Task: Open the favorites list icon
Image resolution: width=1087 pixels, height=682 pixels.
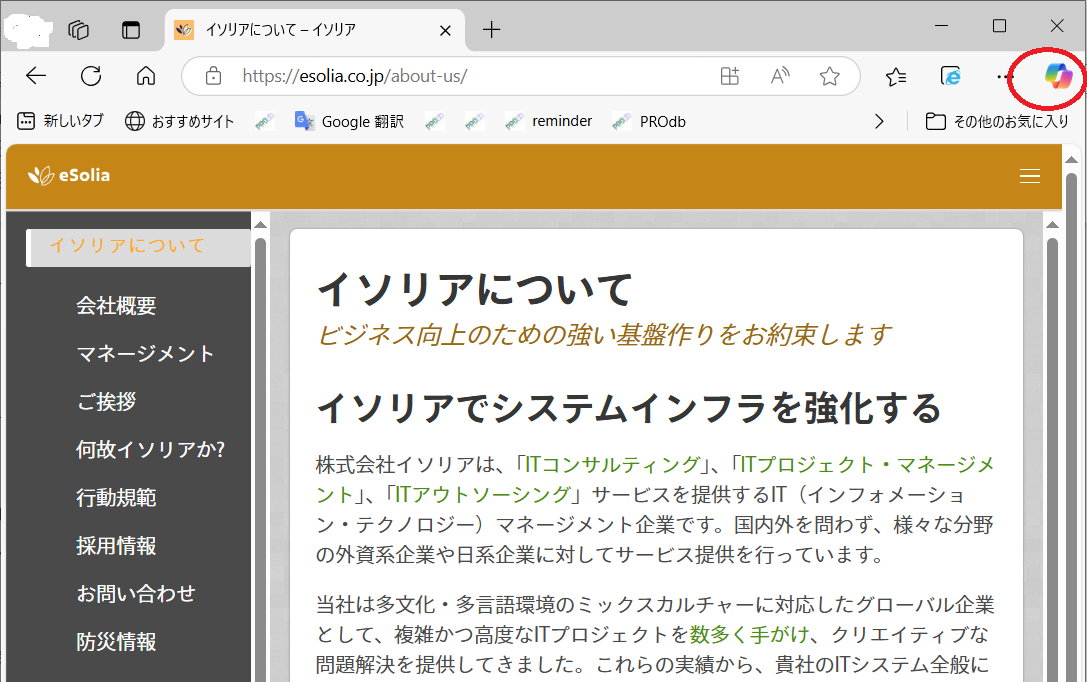Action: 896,75
